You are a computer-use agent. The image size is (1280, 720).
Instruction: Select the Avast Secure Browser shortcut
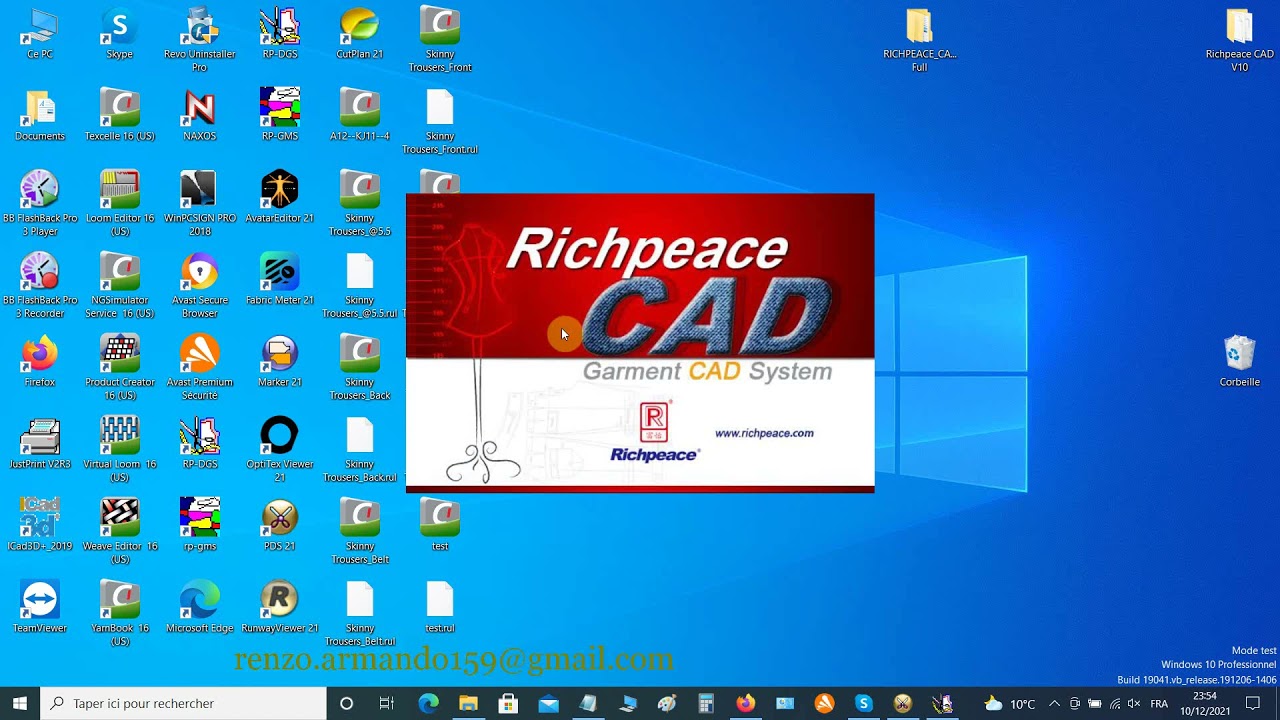click(200, 286)
